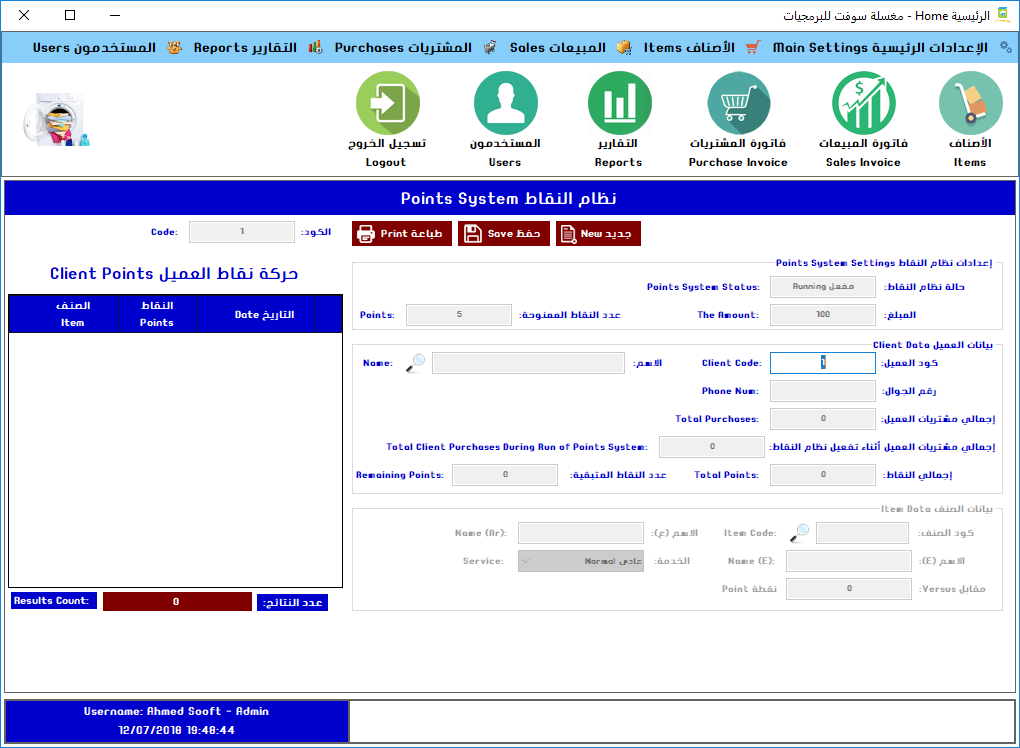
Task: Click the Points System title banner
Action: click(509, 198)
